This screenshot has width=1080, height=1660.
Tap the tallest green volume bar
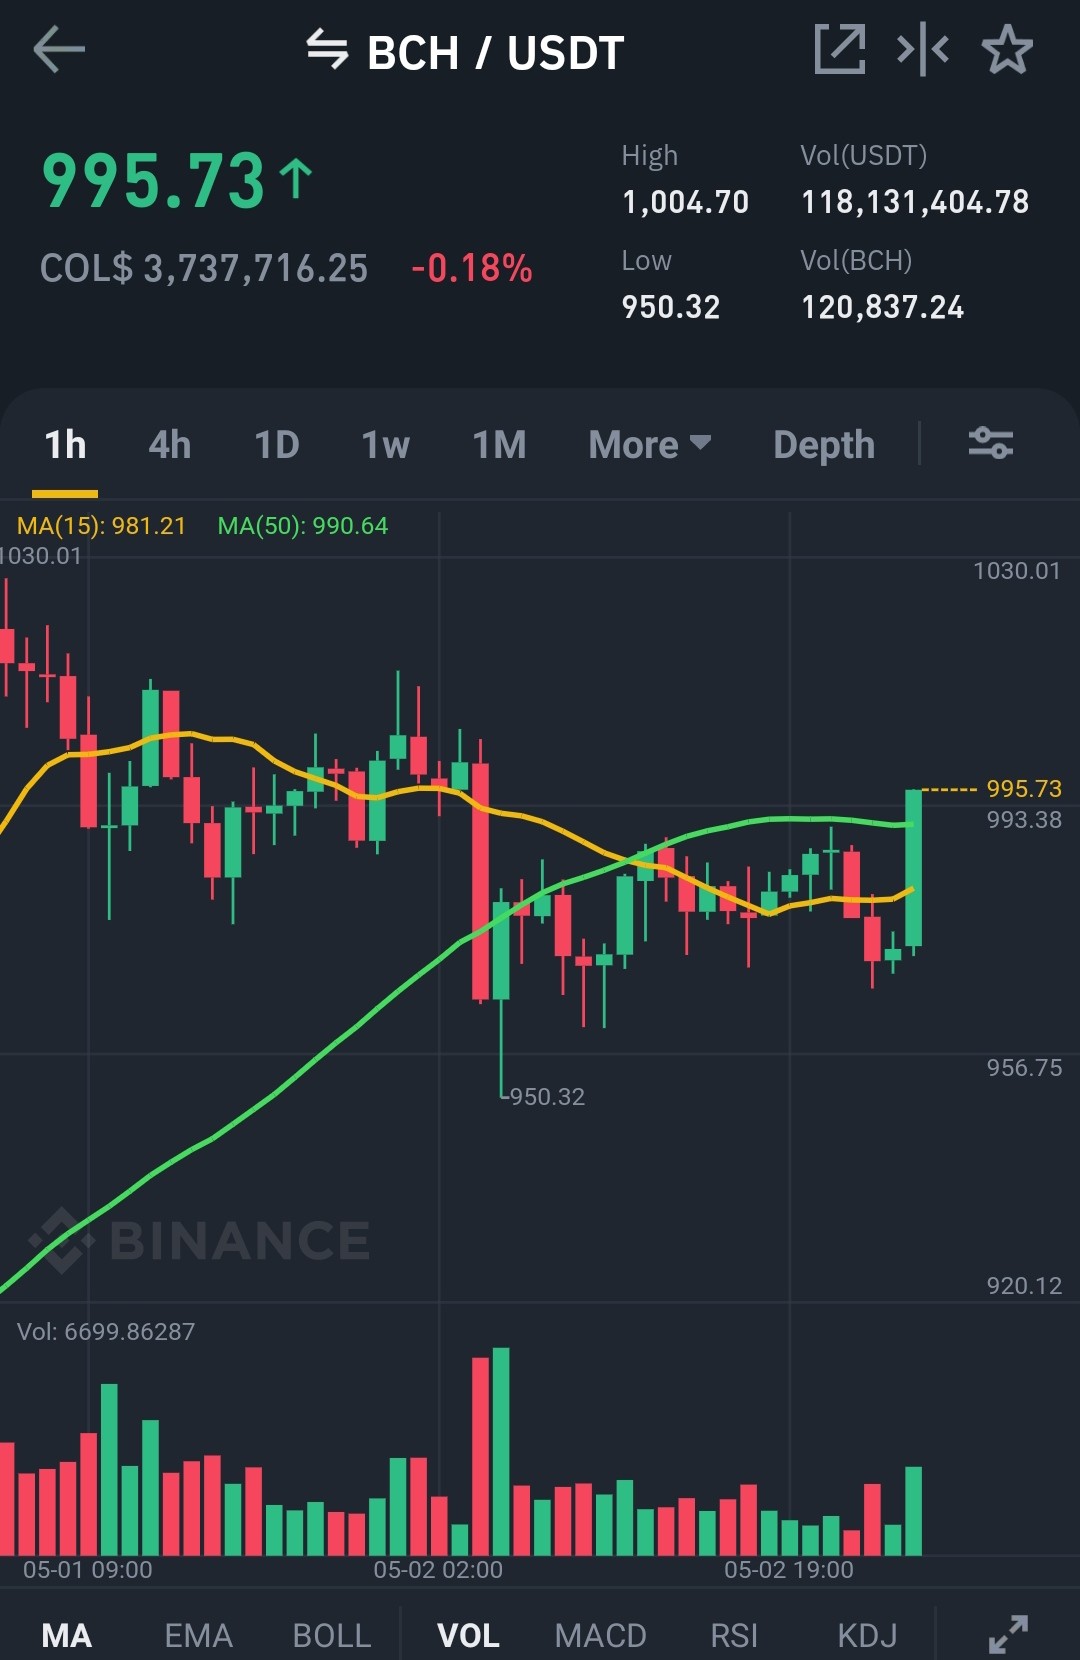click(501, 1451)
